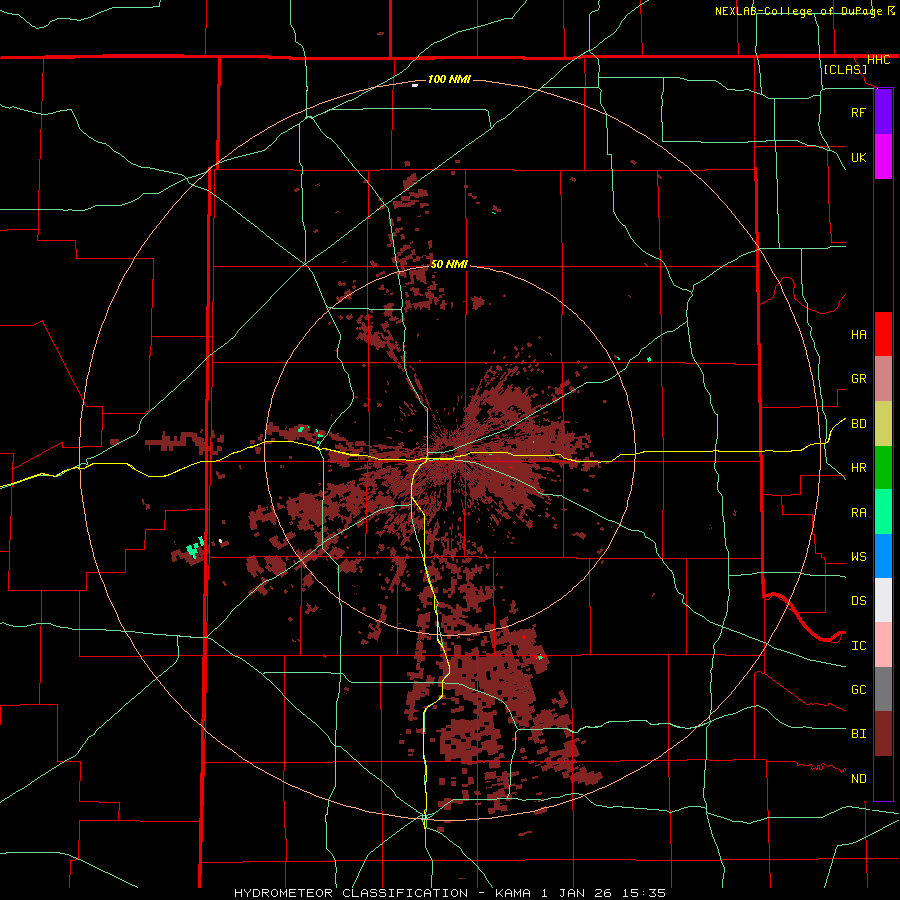Click the 100 NMI range ring label
The image size is (900, 900).
tap(449, 79)
